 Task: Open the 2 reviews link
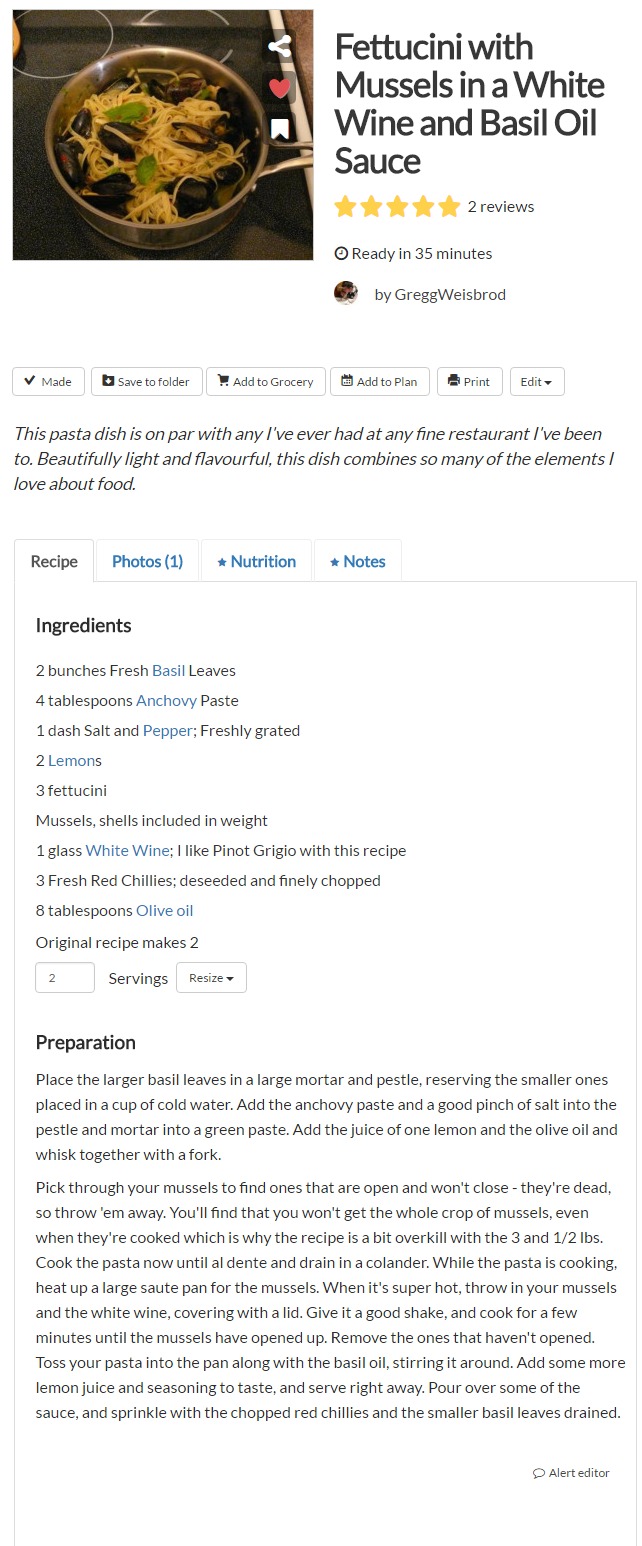(501, 207)
